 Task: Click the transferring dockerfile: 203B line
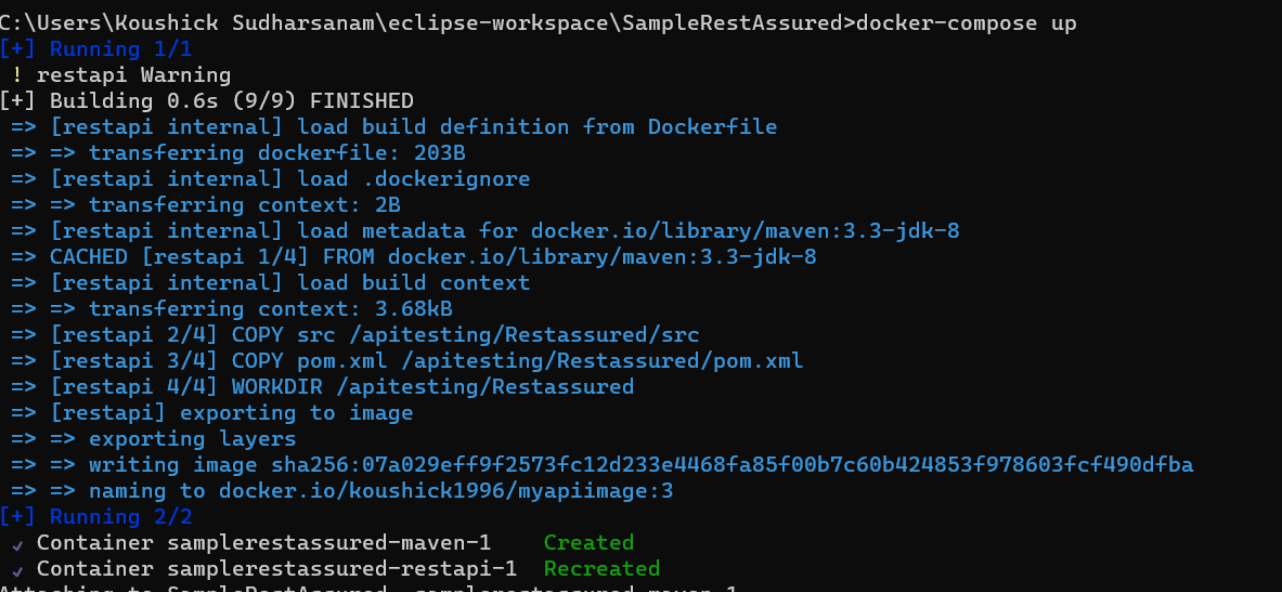(277, 153)
